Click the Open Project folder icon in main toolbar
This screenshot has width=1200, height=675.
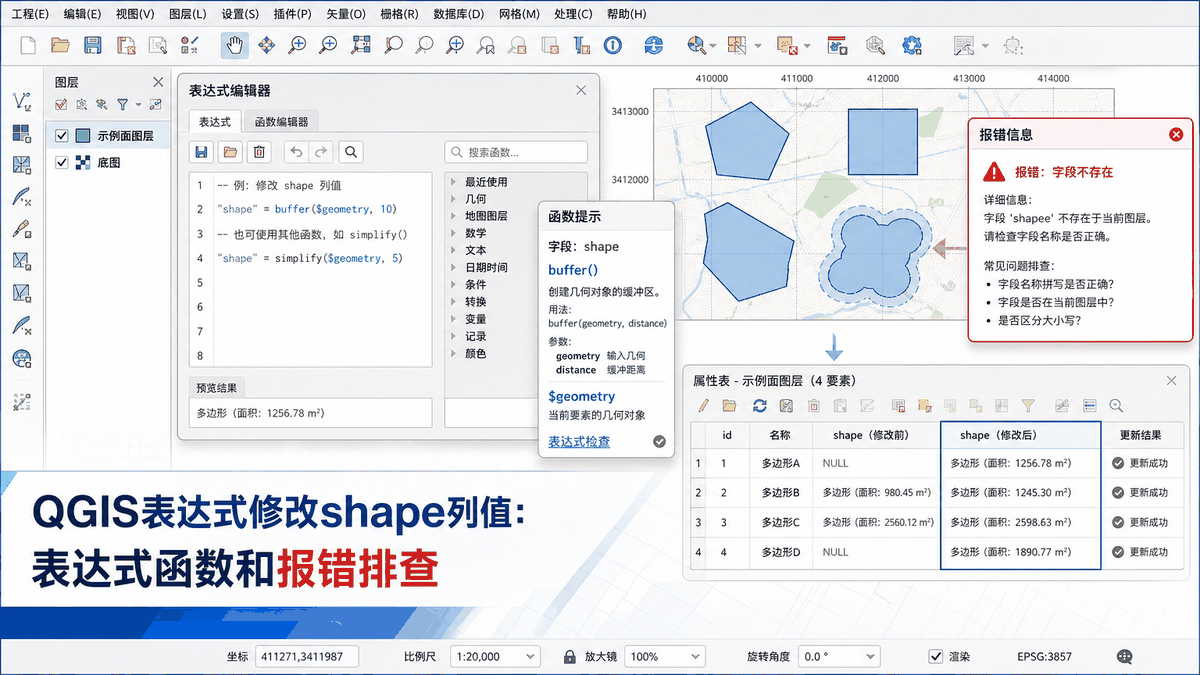[60, 45]
